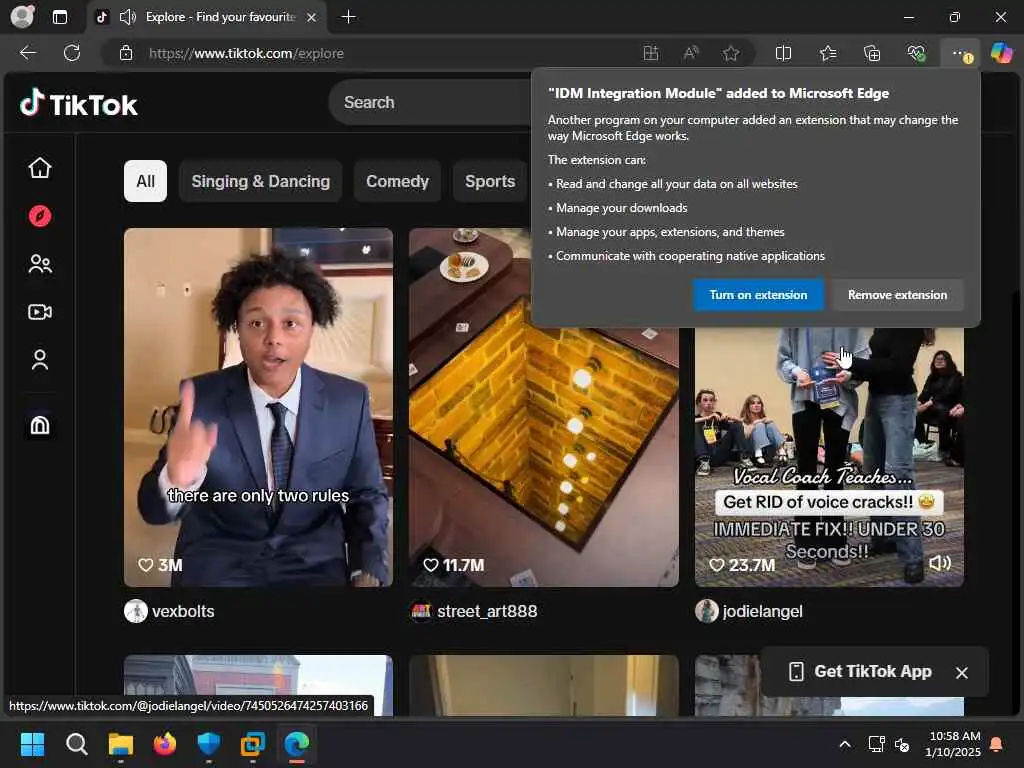
Task: Open a new browser tab
Action: coord(348,17)
